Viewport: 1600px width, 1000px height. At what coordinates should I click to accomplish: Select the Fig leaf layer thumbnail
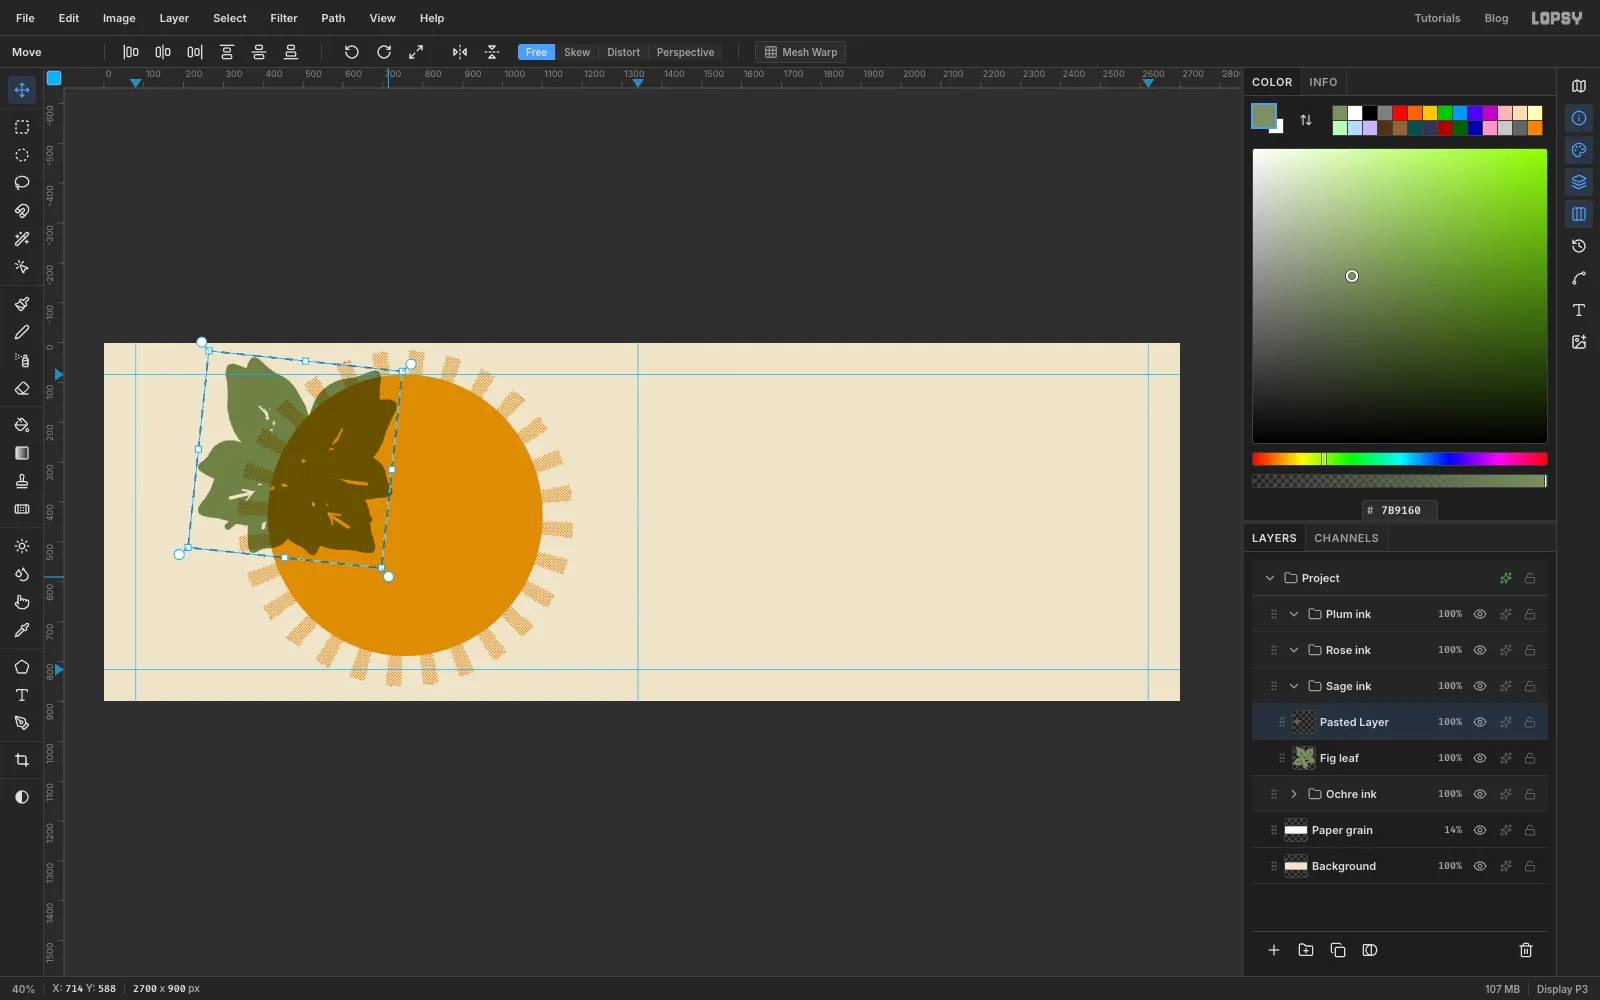[1304, 758]
